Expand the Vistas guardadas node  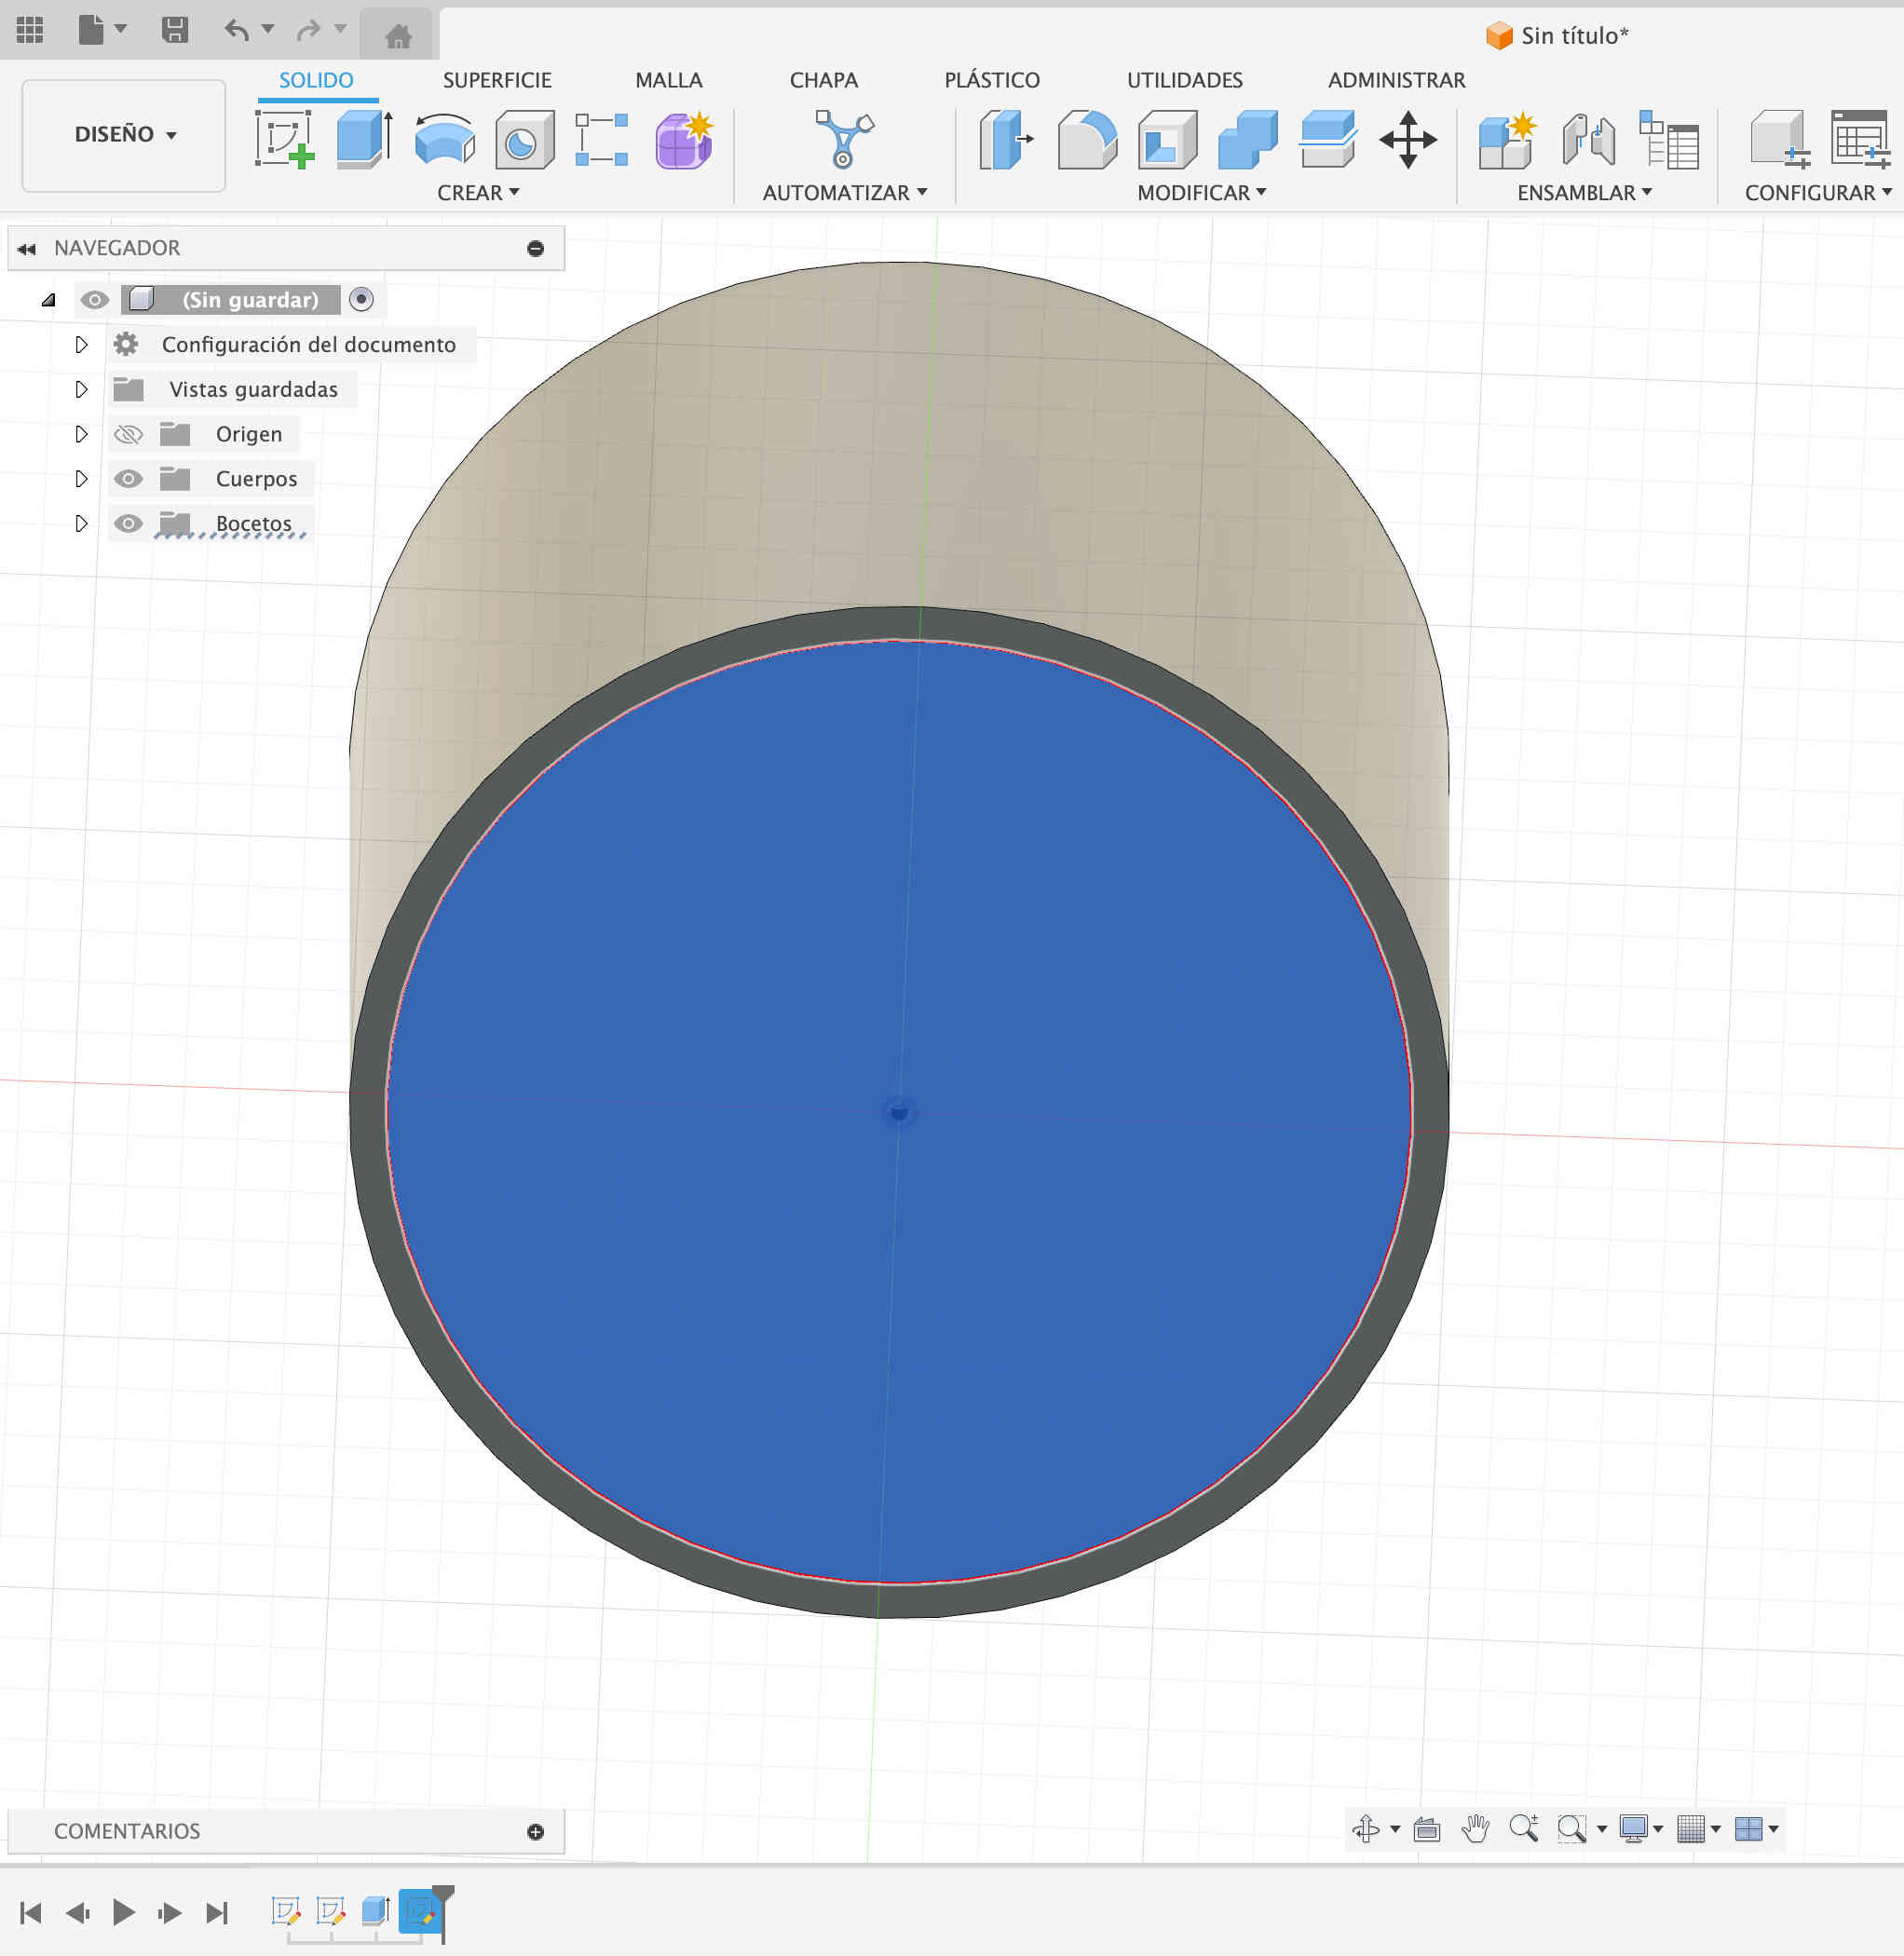[82, 389]
